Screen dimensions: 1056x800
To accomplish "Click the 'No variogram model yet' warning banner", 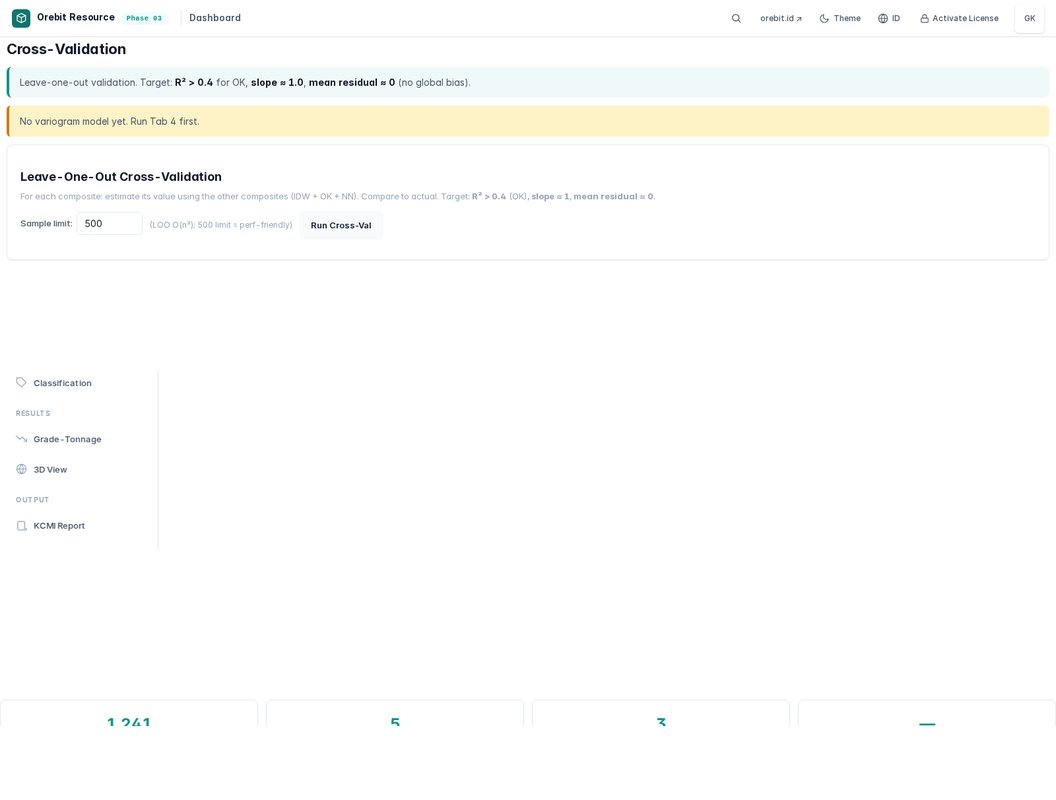I will click(528, 121).
